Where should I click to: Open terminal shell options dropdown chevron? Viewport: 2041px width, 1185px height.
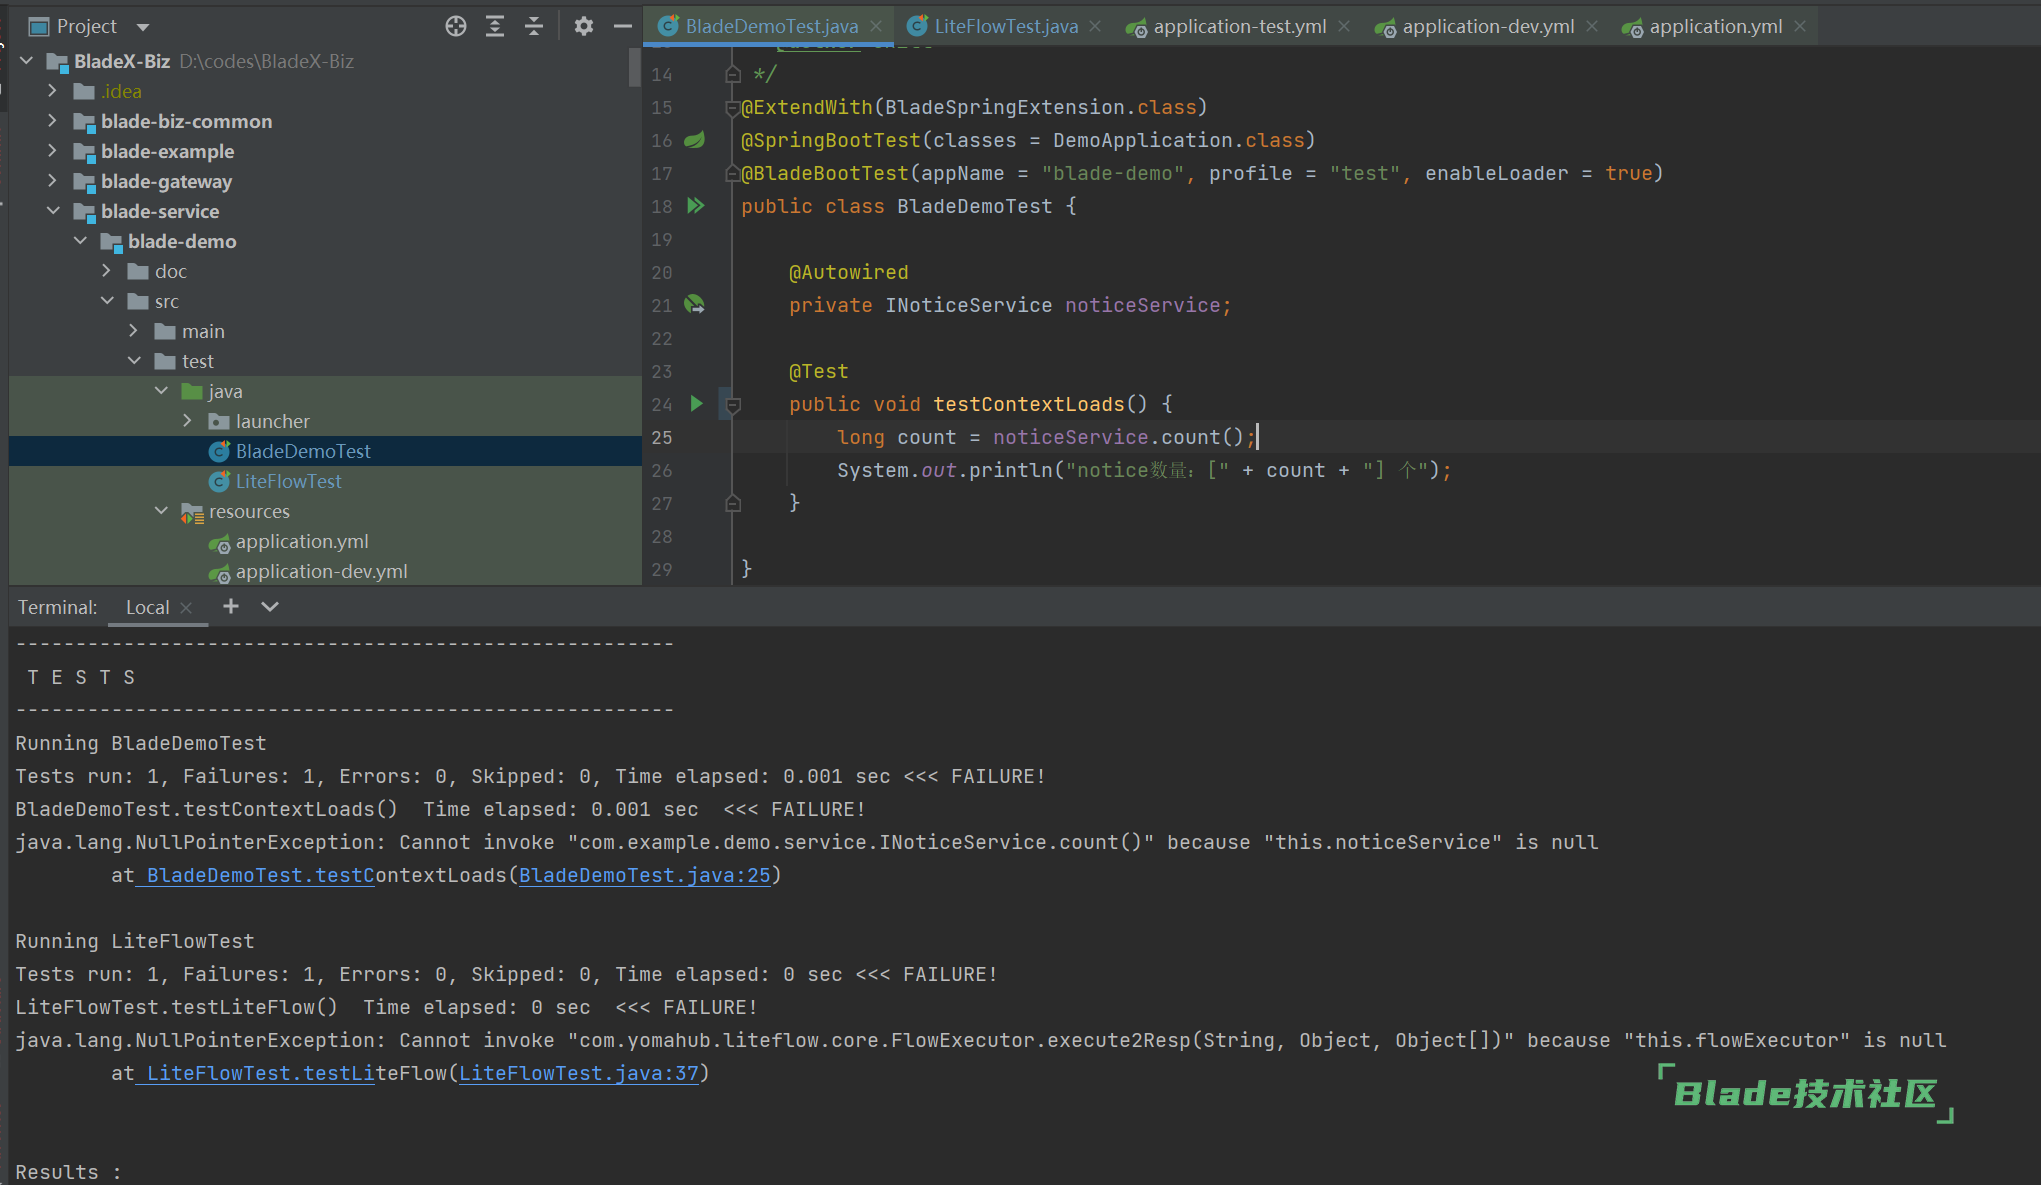tap(270, 606)
